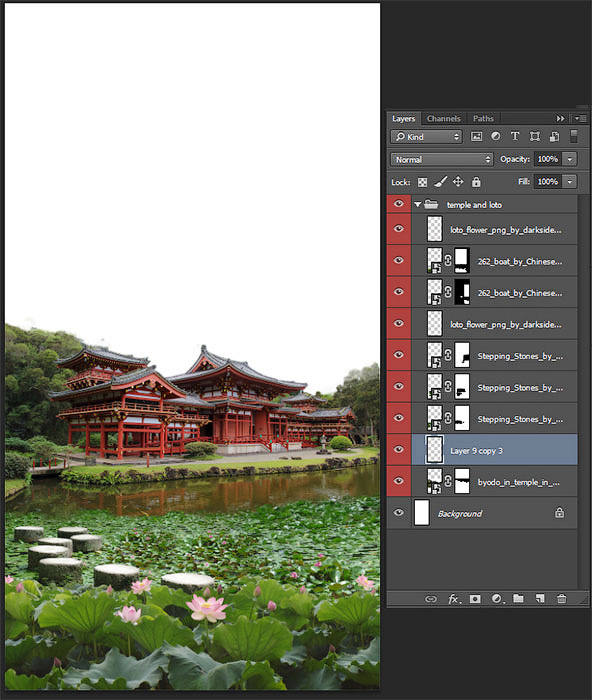The height and width of the screenshot is (700, 592).
Task: Select the Background layer name
Action: [x=460, y=514]
